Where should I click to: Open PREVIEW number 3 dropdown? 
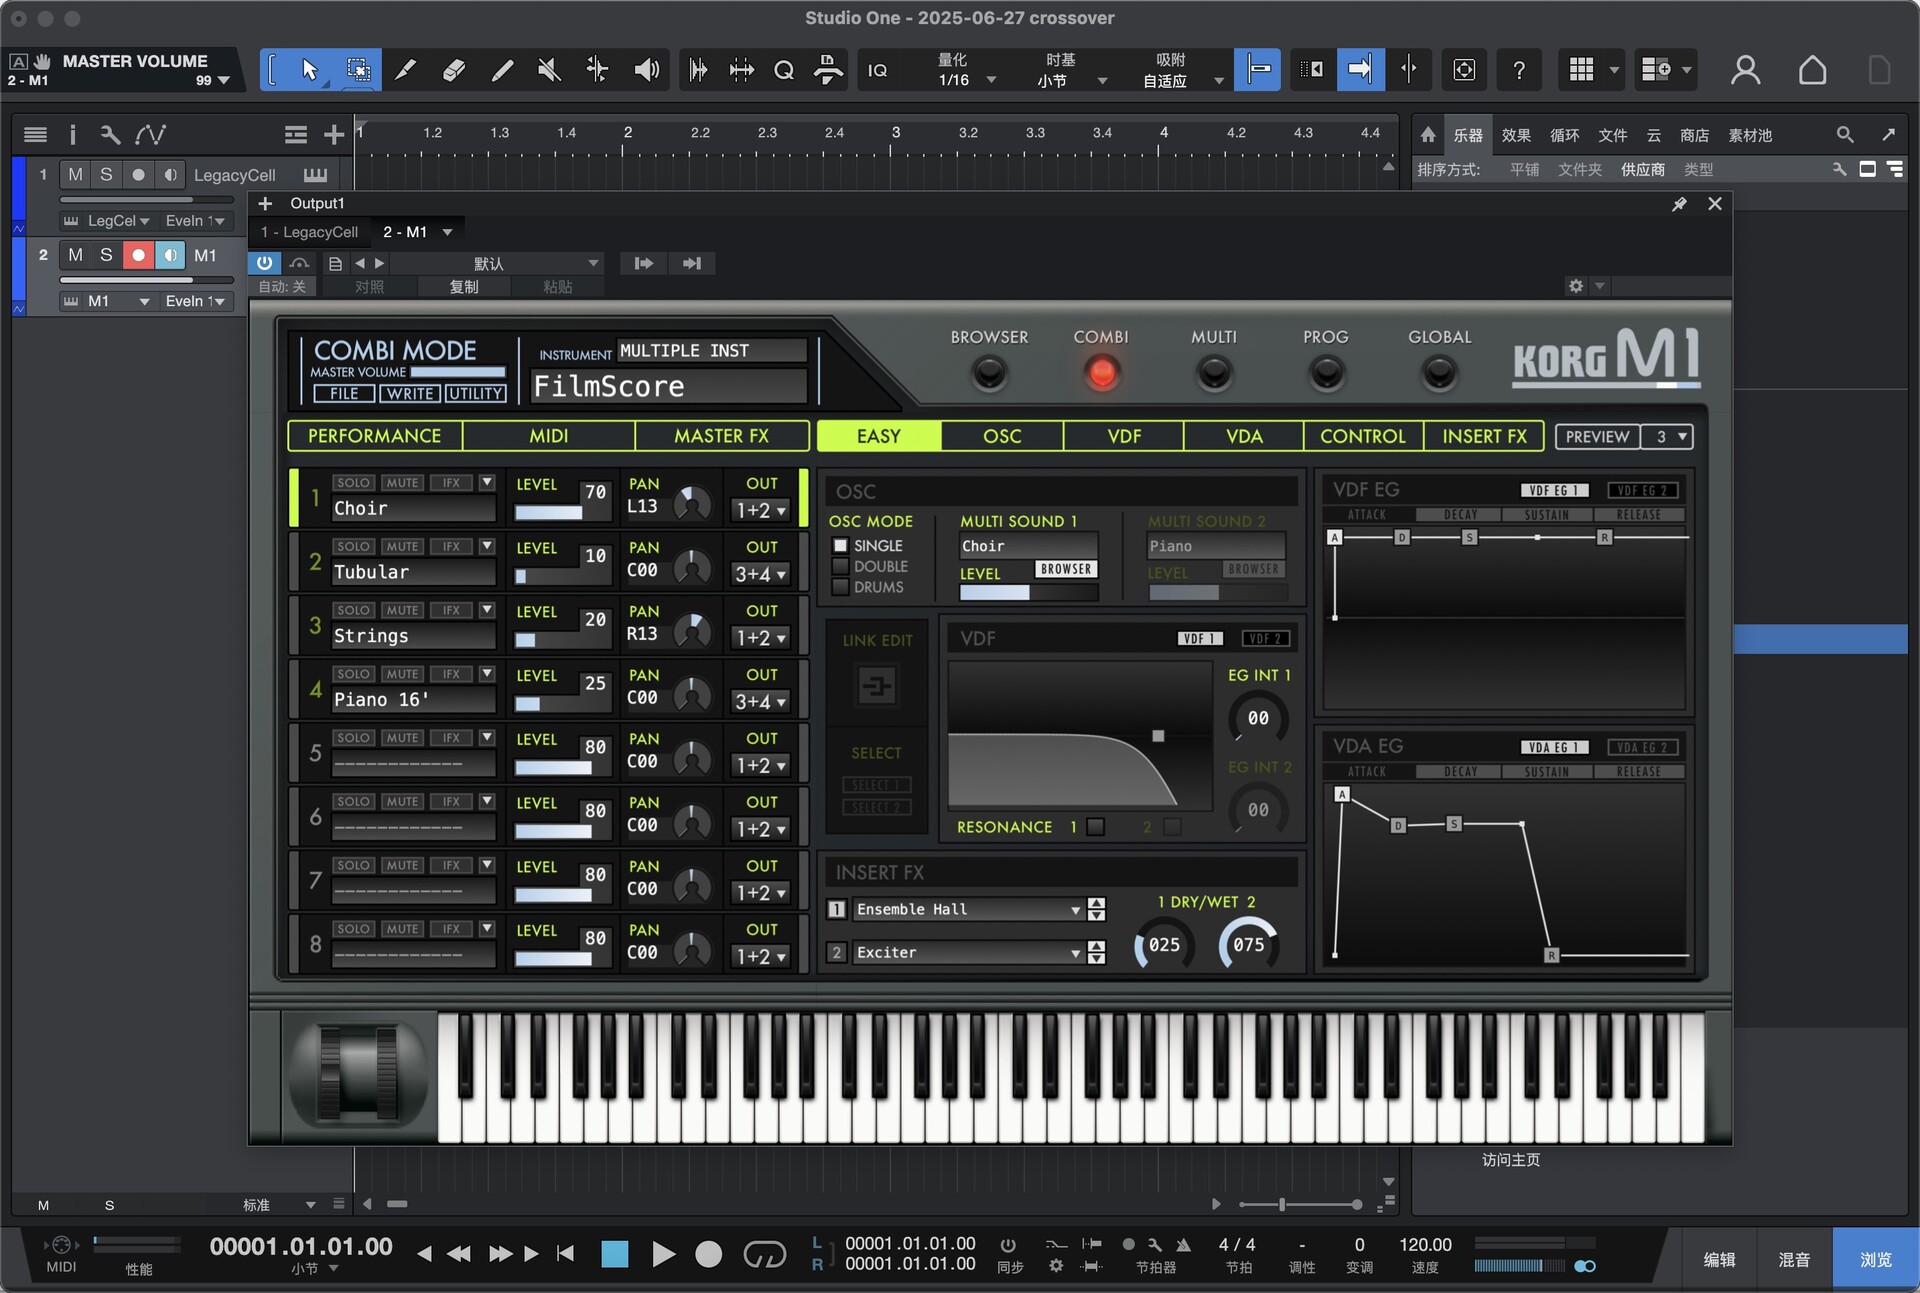[1668, 437]
